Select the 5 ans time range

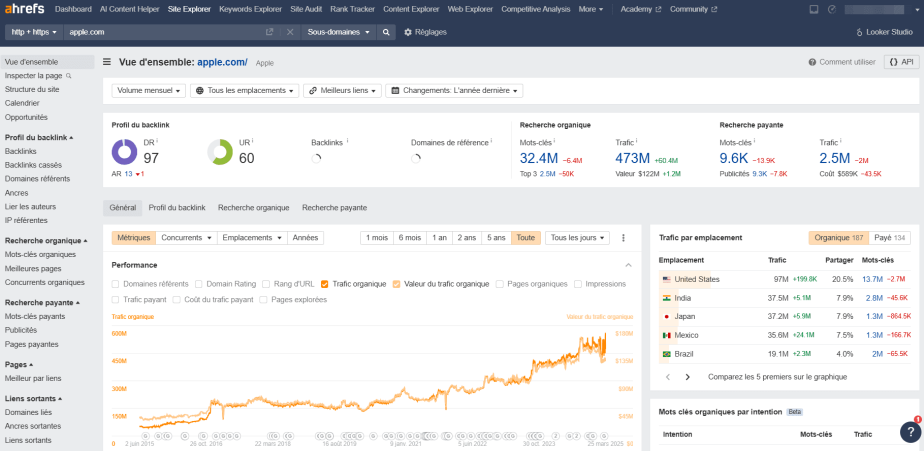[496, 238]
